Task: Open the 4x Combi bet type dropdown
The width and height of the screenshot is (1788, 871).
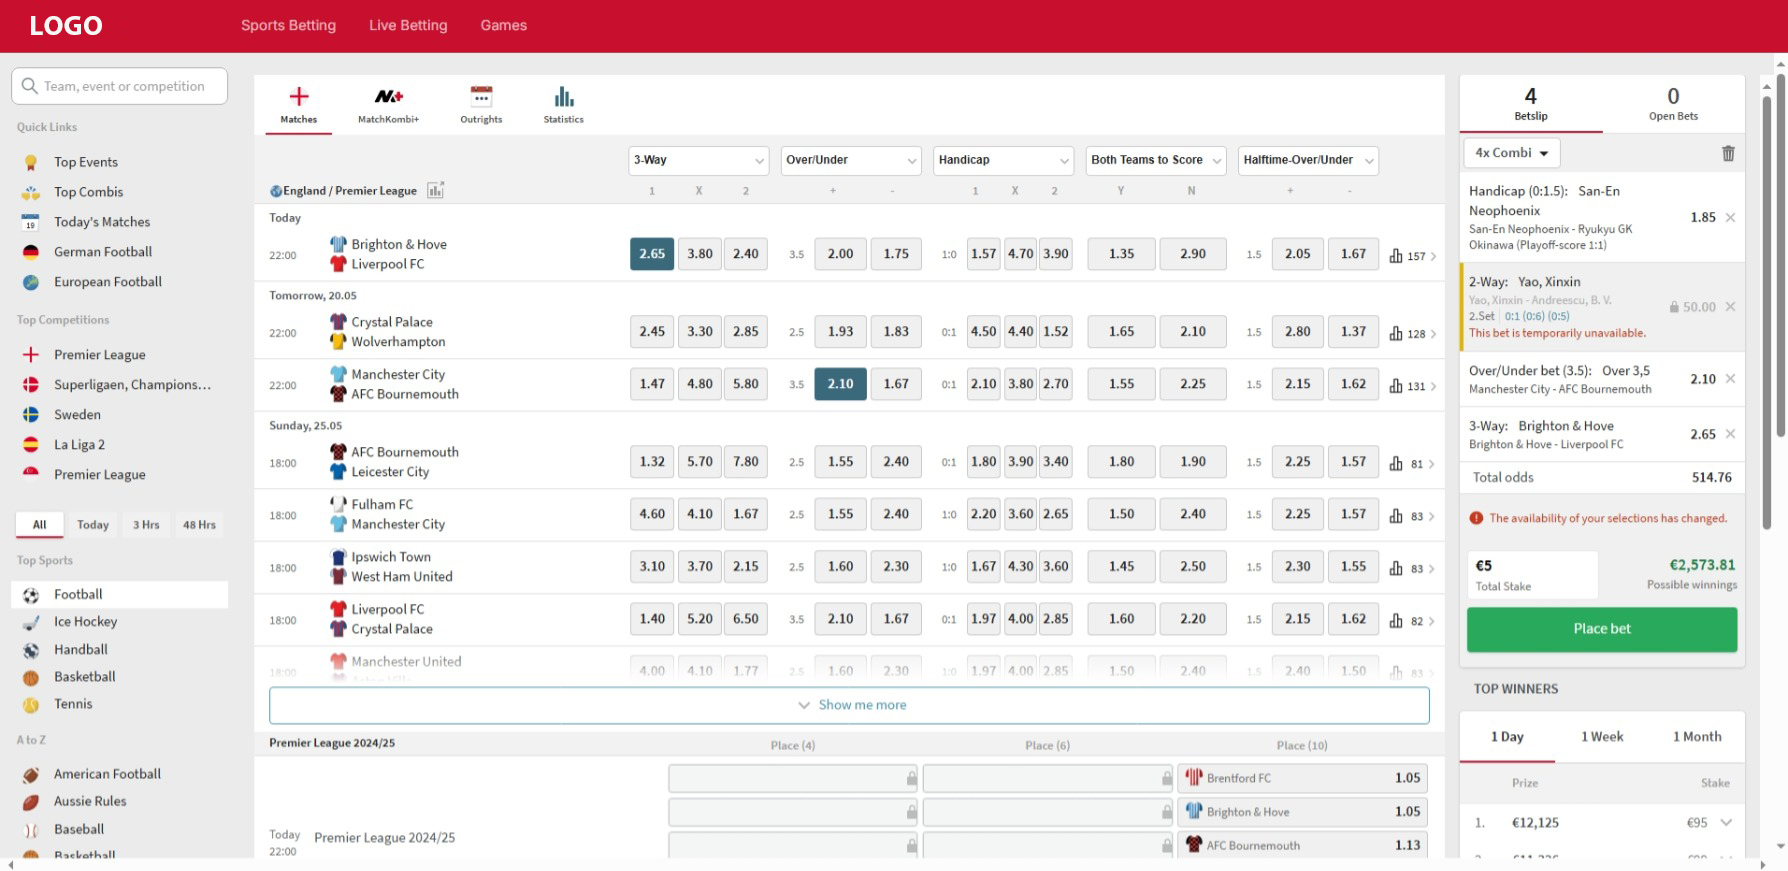Action: (1512, 153)
